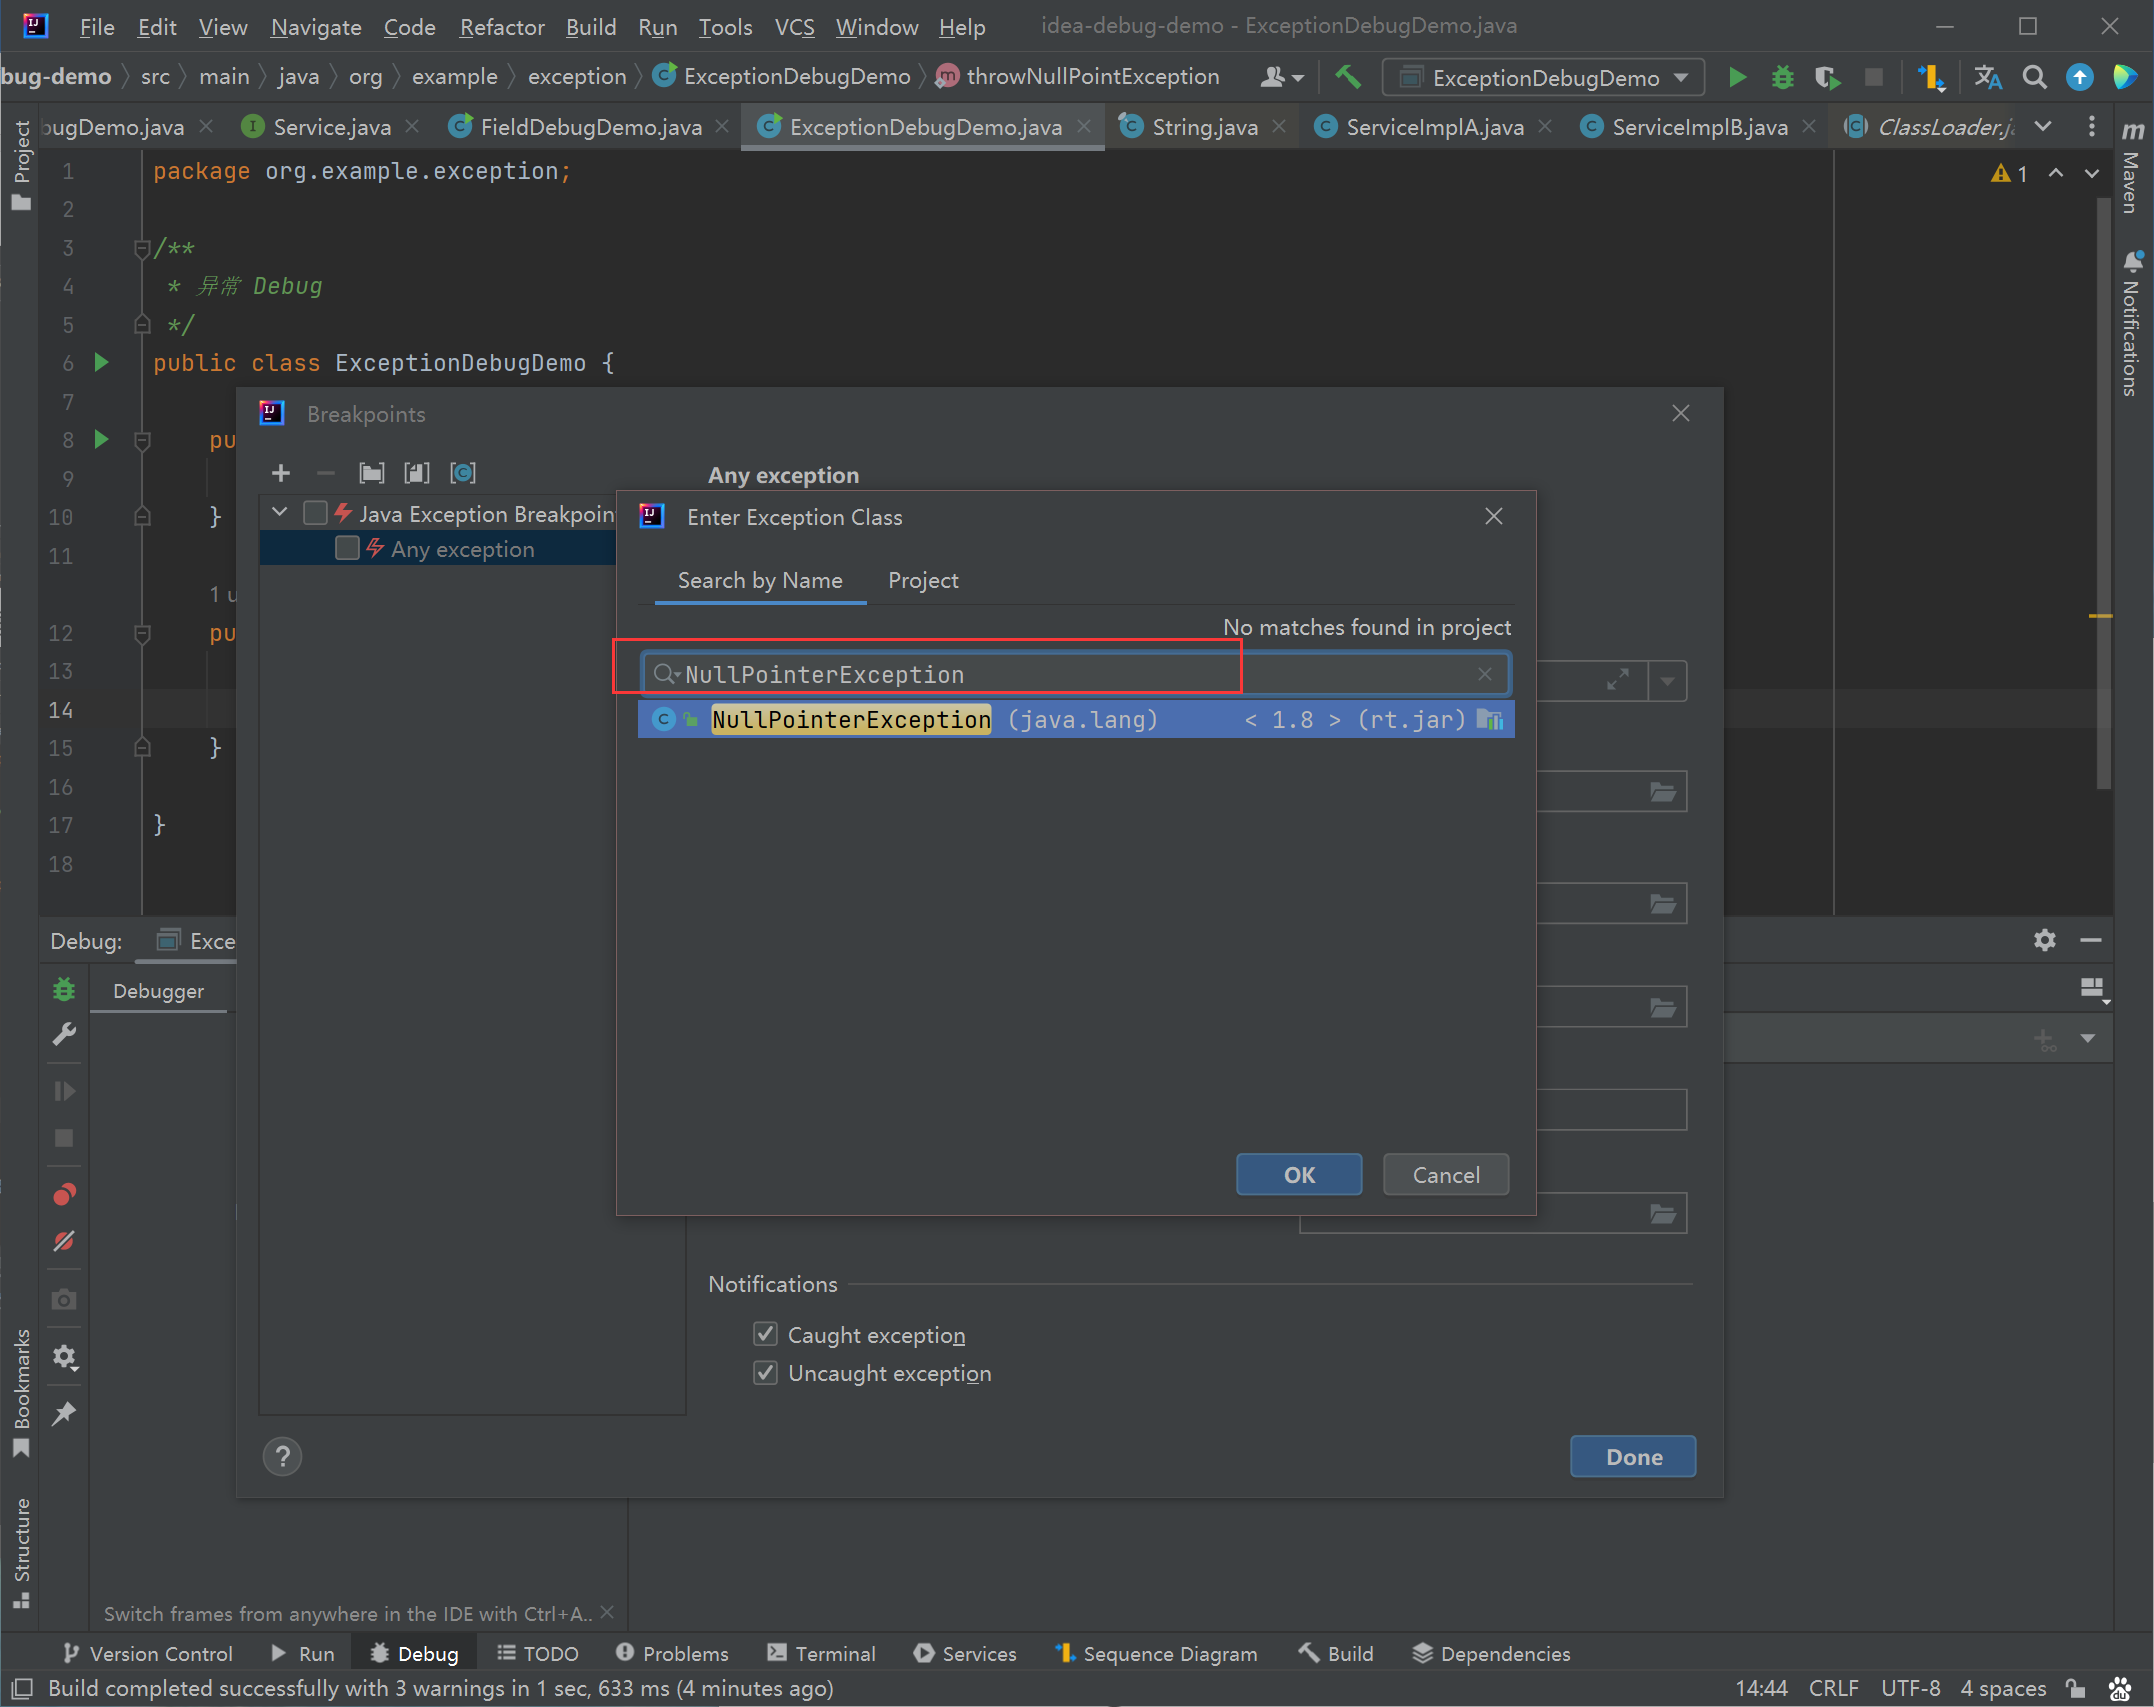Collapse Java Exception Breakpoints tree node
The image size is (2154, 1707).
coord(280,512)
